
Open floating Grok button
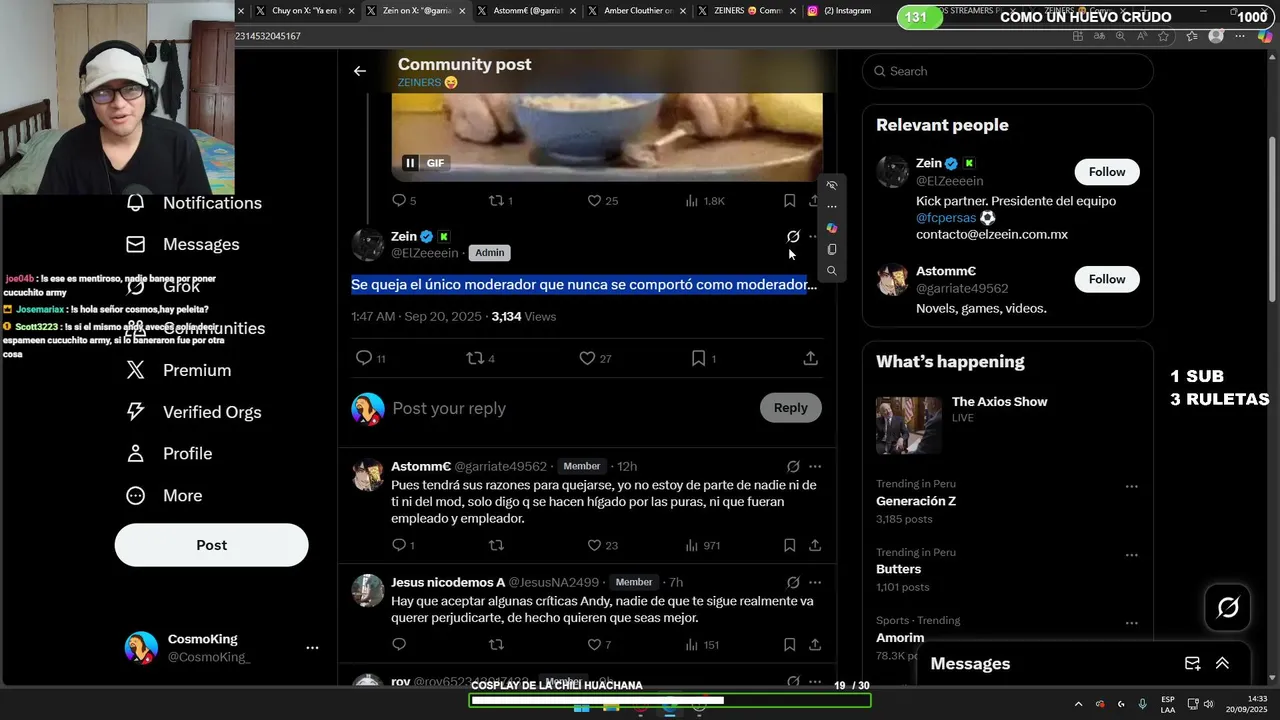pos(1228,607)
